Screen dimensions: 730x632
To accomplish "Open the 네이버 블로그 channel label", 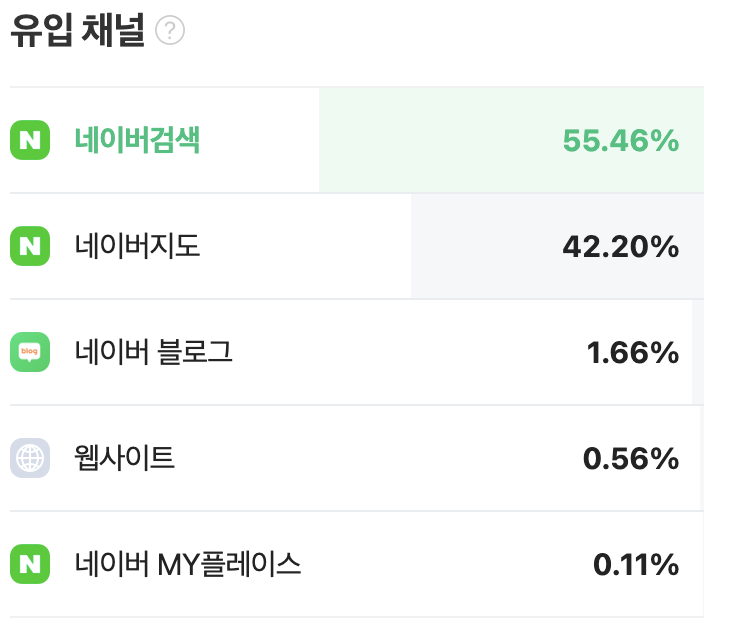I will point(154,352).
